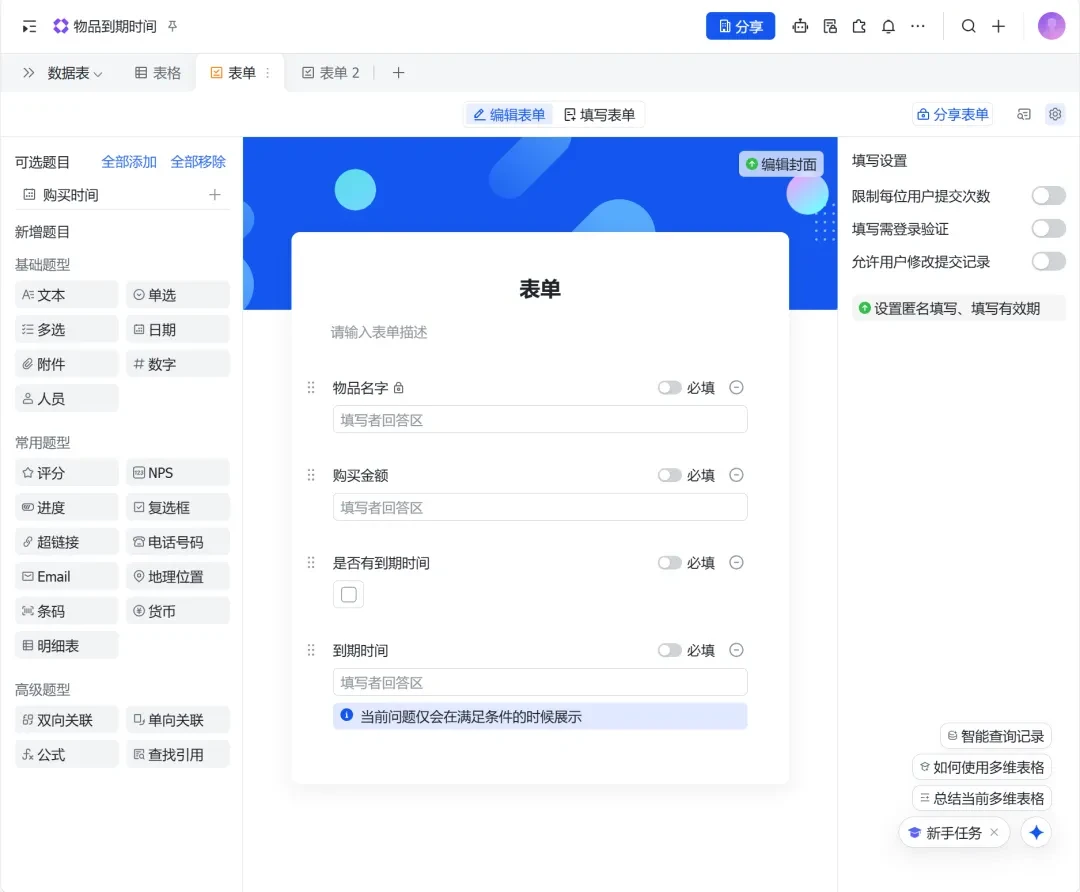This screenshot has width=1080, height=892.
Task: Add a 多选 question type
Action: point(66,329)
